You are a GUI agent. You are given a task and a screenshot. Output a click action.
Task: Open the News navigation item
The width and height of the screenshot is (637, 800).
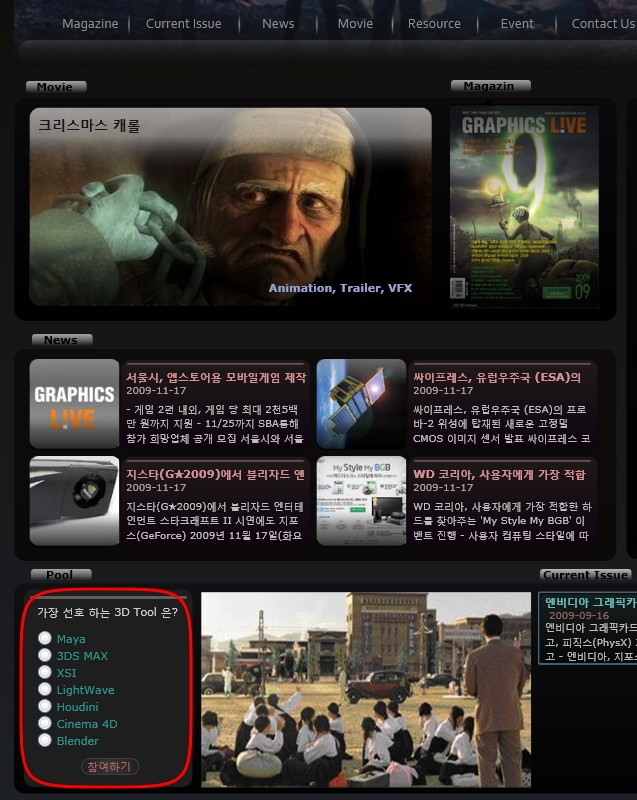tap(278, 24)
